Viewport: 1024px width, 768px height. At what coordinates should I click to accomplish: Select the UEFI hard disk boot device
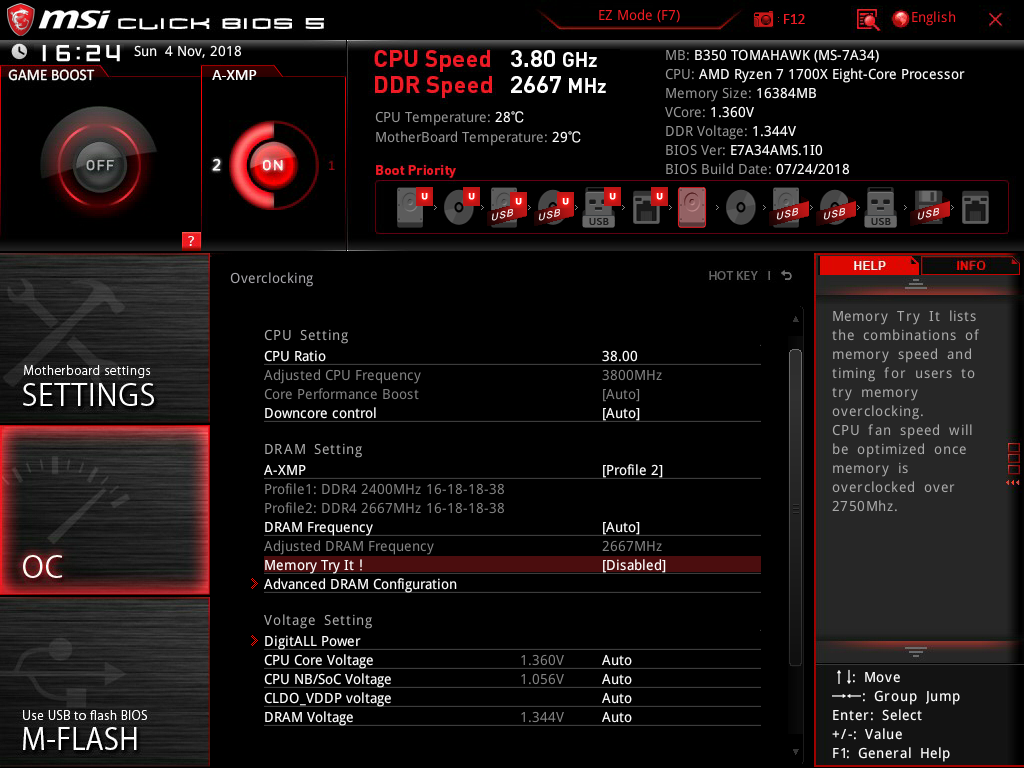click(x=415, y=207)
